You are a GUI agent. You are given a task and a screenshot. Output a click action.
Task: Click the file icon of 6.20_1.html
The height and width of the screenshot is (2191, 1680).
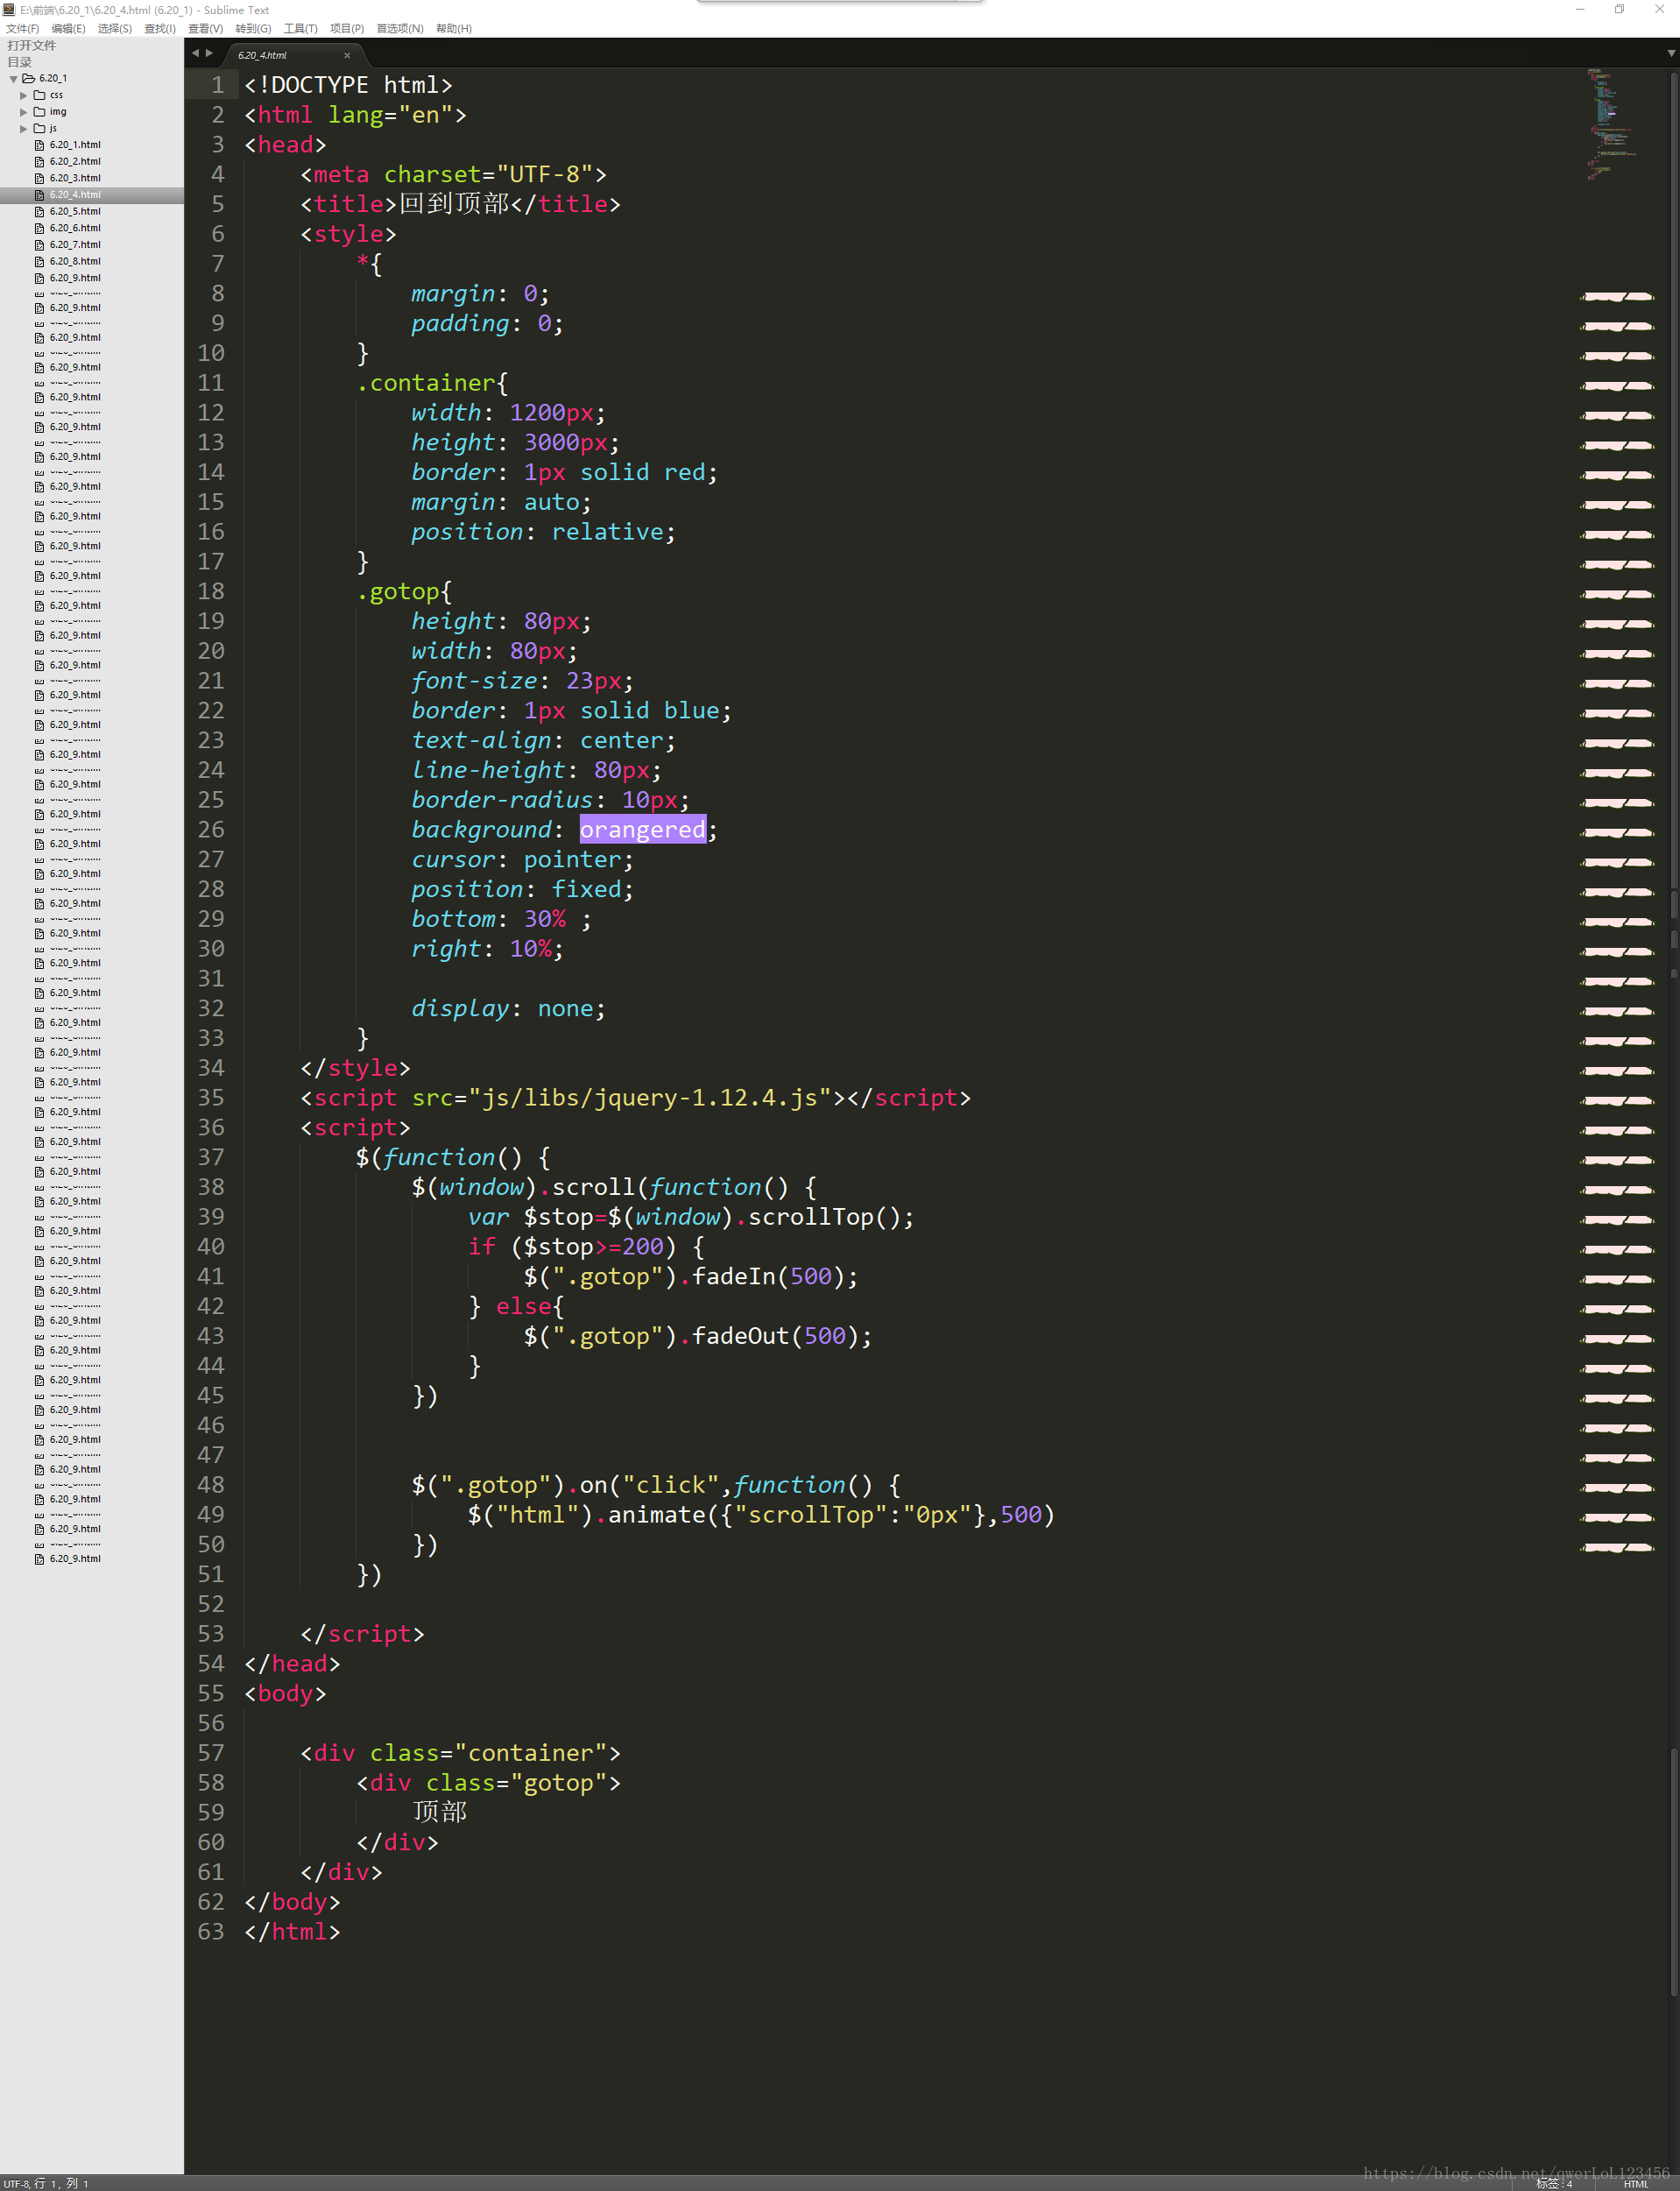[40, 145]
